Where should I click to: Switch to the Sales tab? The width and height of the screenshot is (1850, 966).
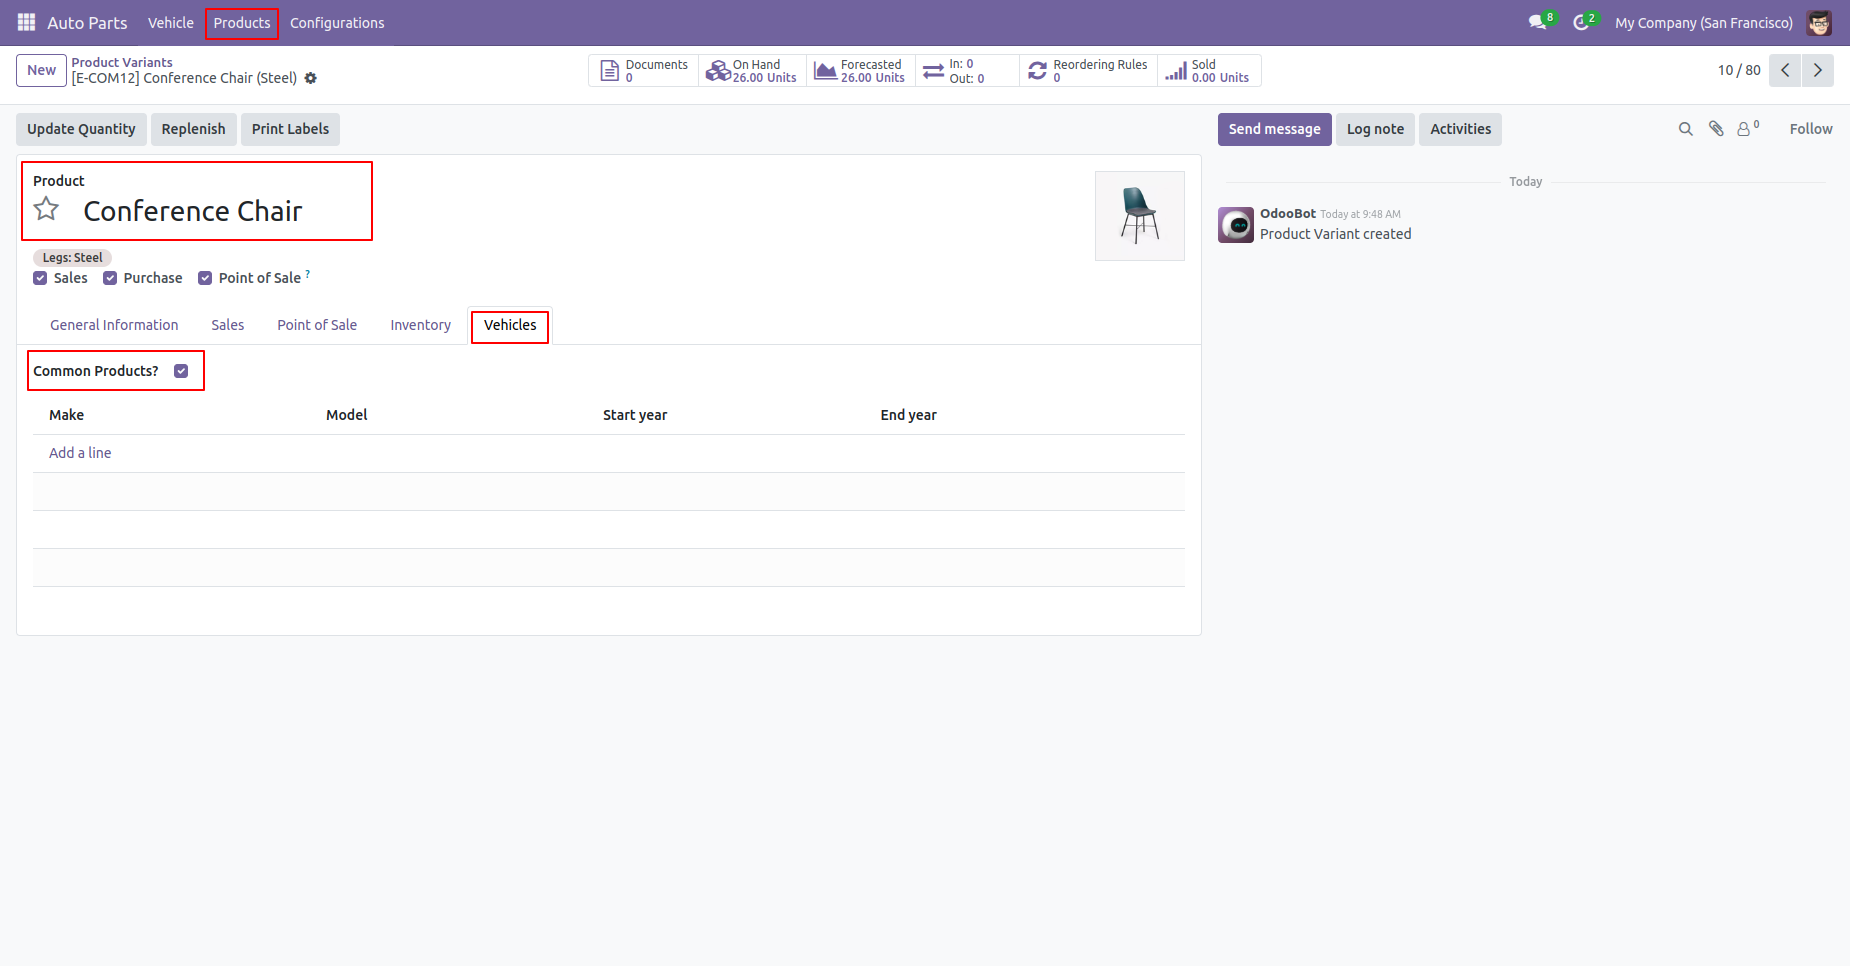[x=228, y=325]
